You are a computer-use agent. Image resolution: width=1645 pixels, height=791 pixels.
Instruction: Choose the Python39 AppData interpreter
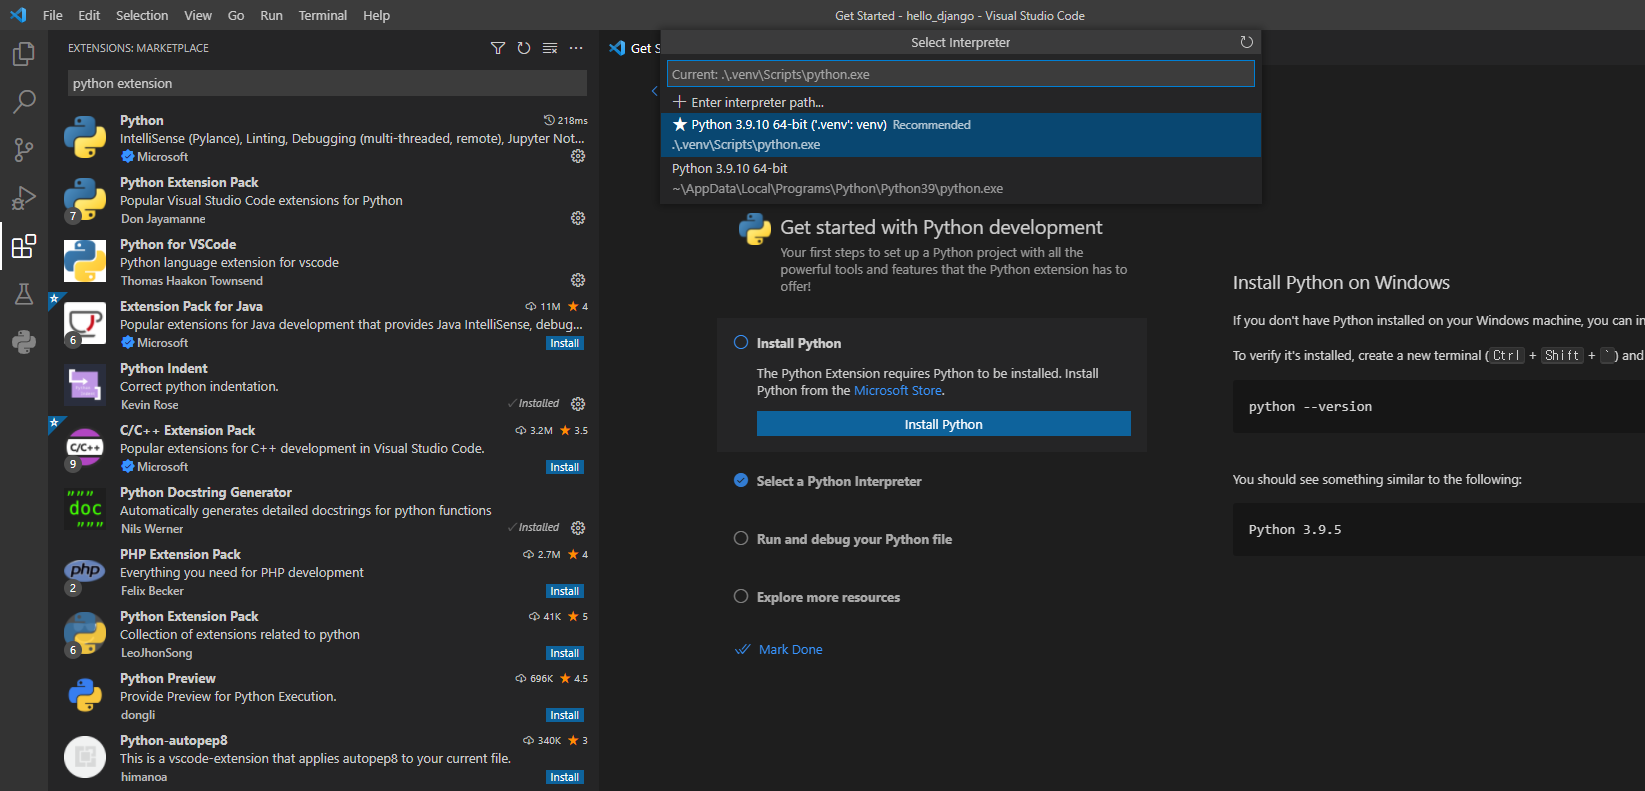961,179
